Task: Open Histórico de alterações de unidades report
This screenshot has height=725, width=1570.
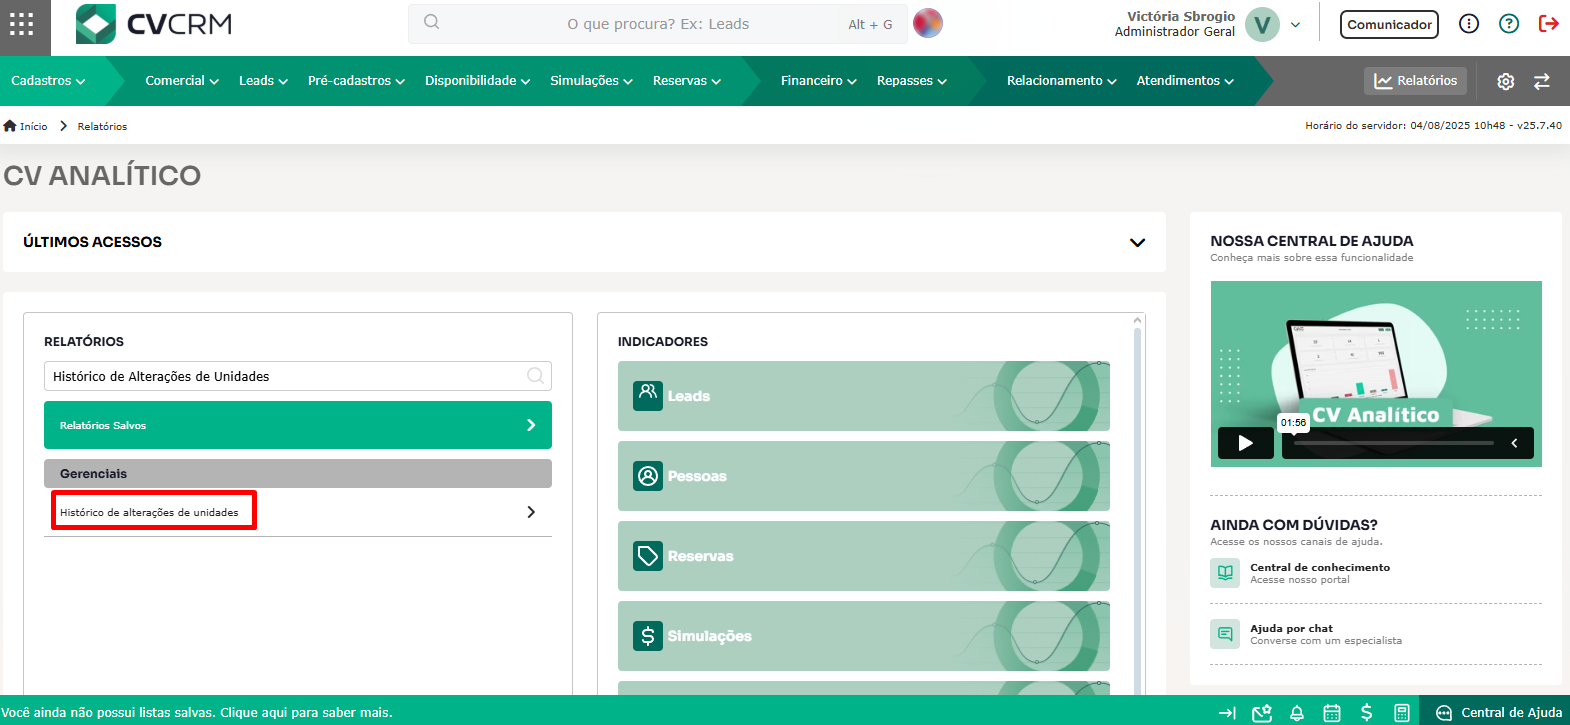Action: click(x=149, y=512)
